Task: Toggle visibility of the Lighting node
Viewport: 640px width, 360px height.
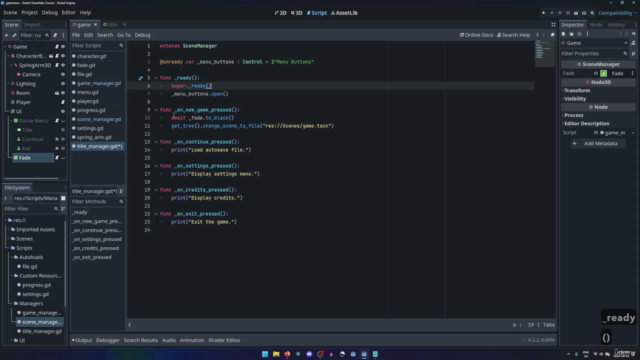Action: [63, 84]
